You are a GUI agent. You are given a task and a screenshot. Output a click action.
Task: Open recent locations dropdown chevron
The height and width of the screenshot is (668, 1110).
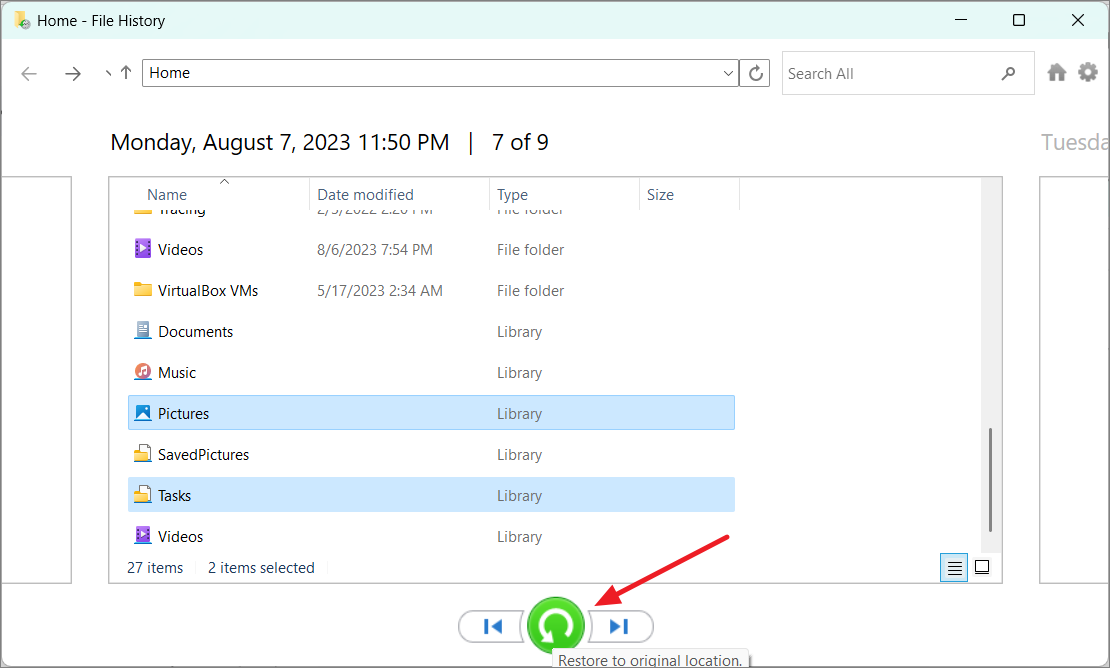[108, 73]
